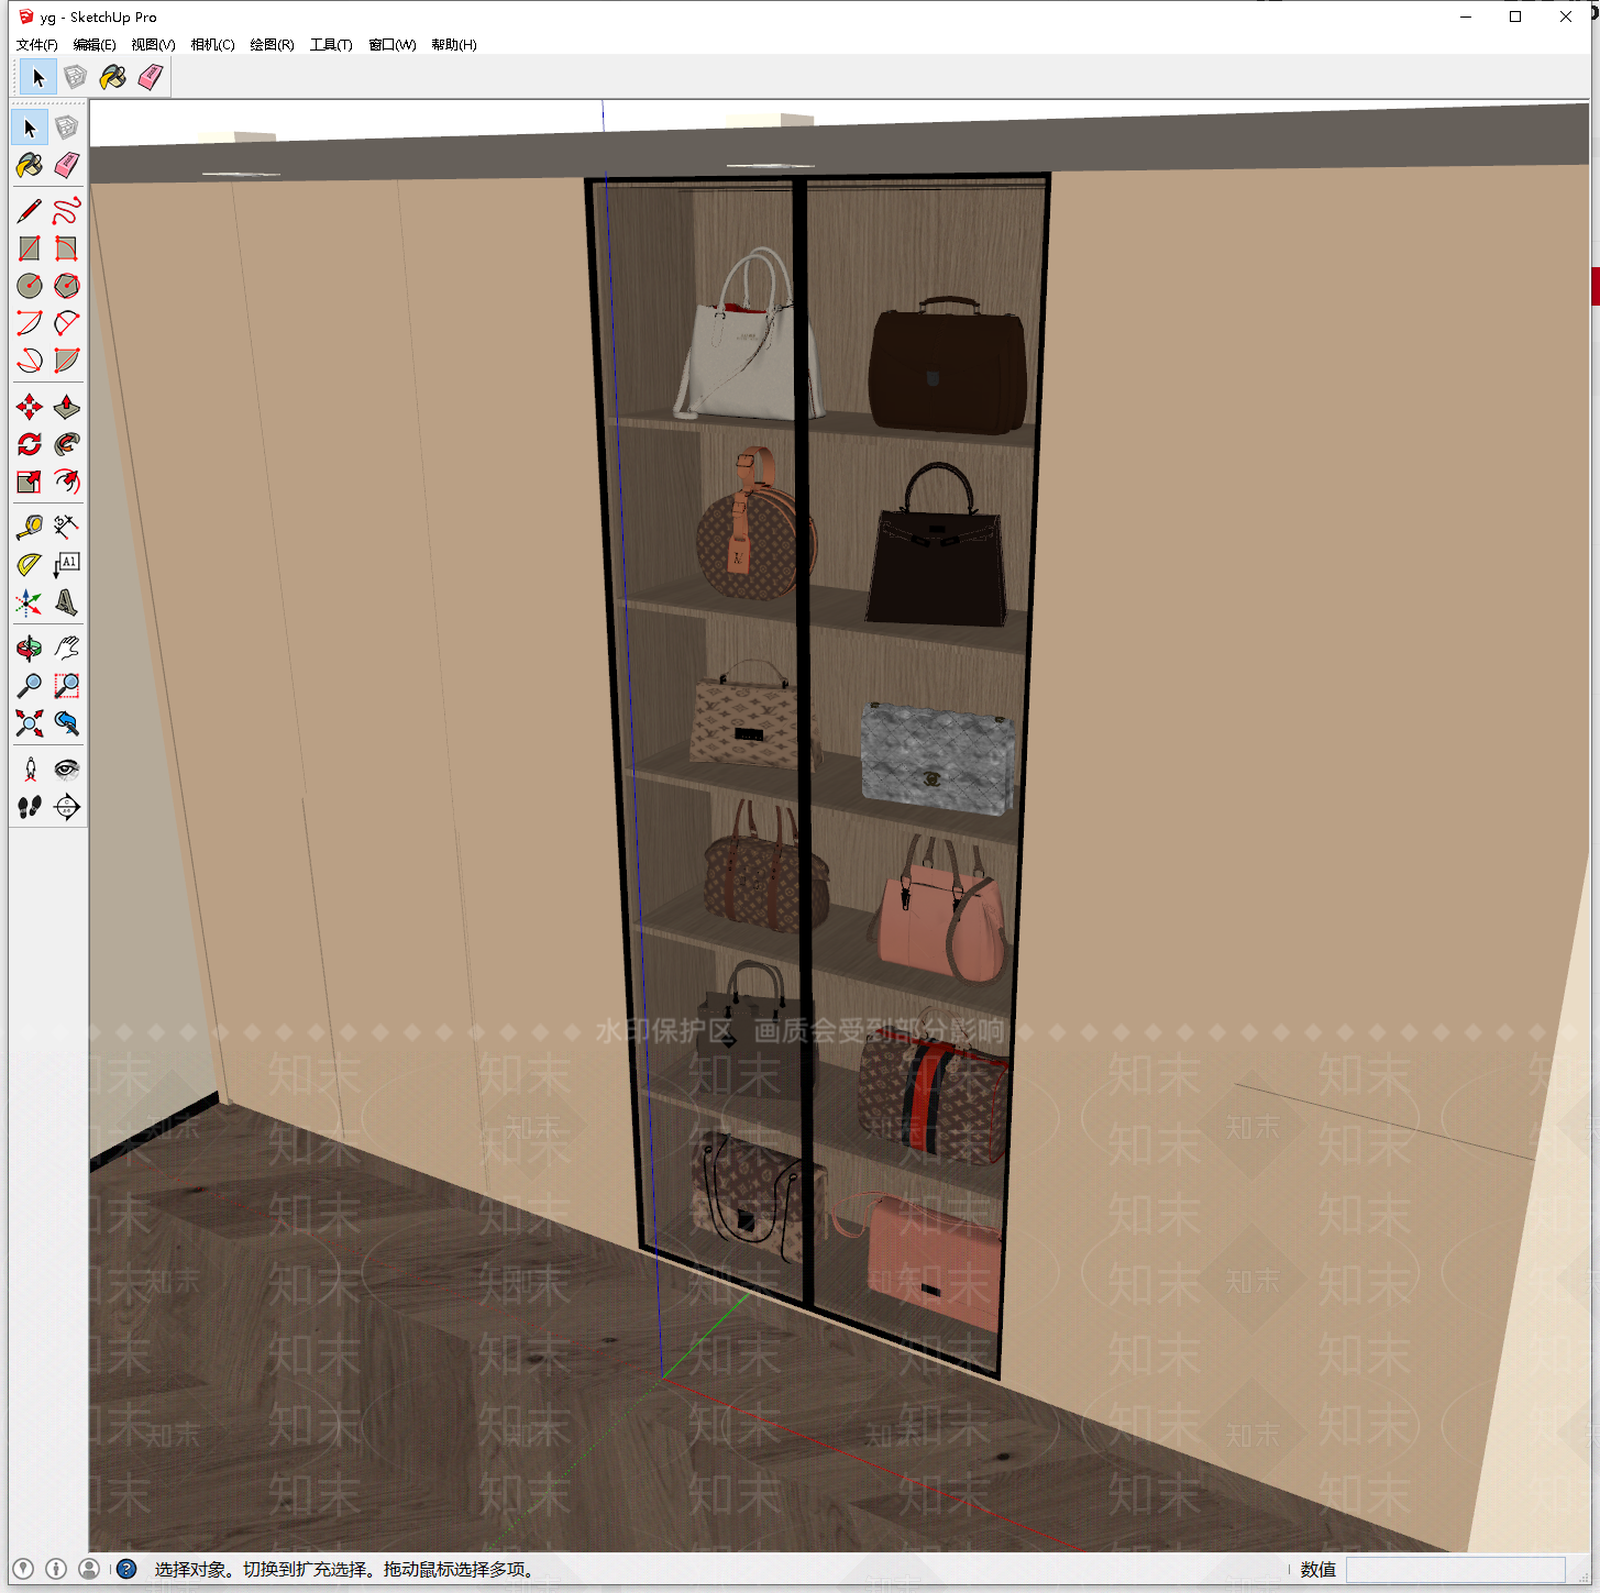Viewport: 1600px width, 1593px height.
Task: Choose Paint Bucket in the vertical tool palette
Action: pos(30,165)
